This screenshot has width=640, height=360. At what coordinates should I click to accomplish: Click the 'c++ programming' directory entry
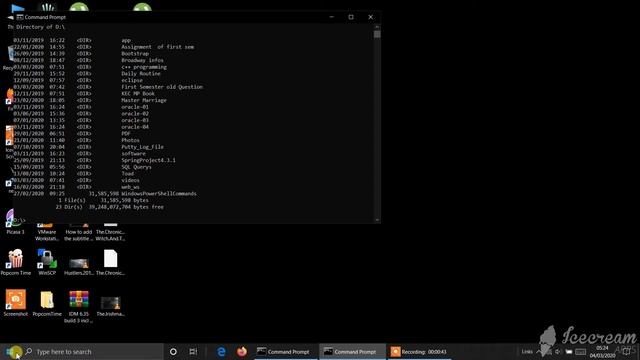click(144, 67)
